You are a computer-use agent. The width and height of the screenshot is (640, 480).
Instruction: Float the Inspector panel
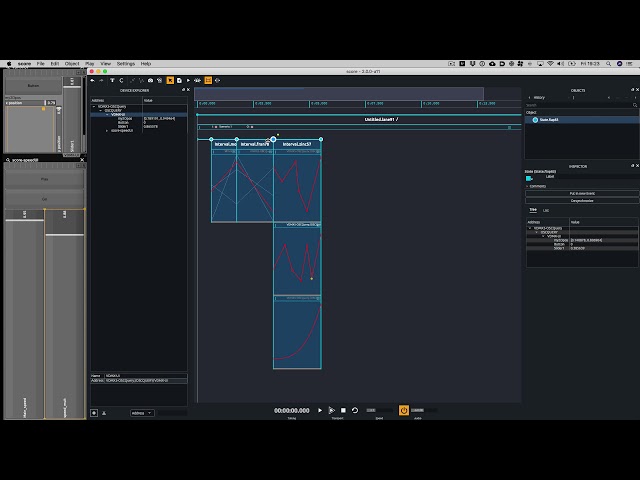click(x=633, y=166)
